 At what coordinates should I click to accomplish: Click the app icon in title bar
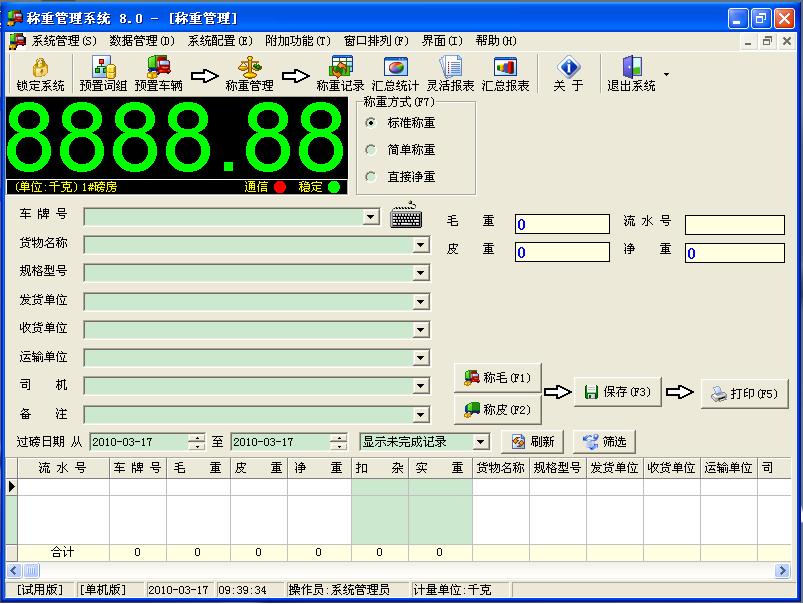pos(14,18)
